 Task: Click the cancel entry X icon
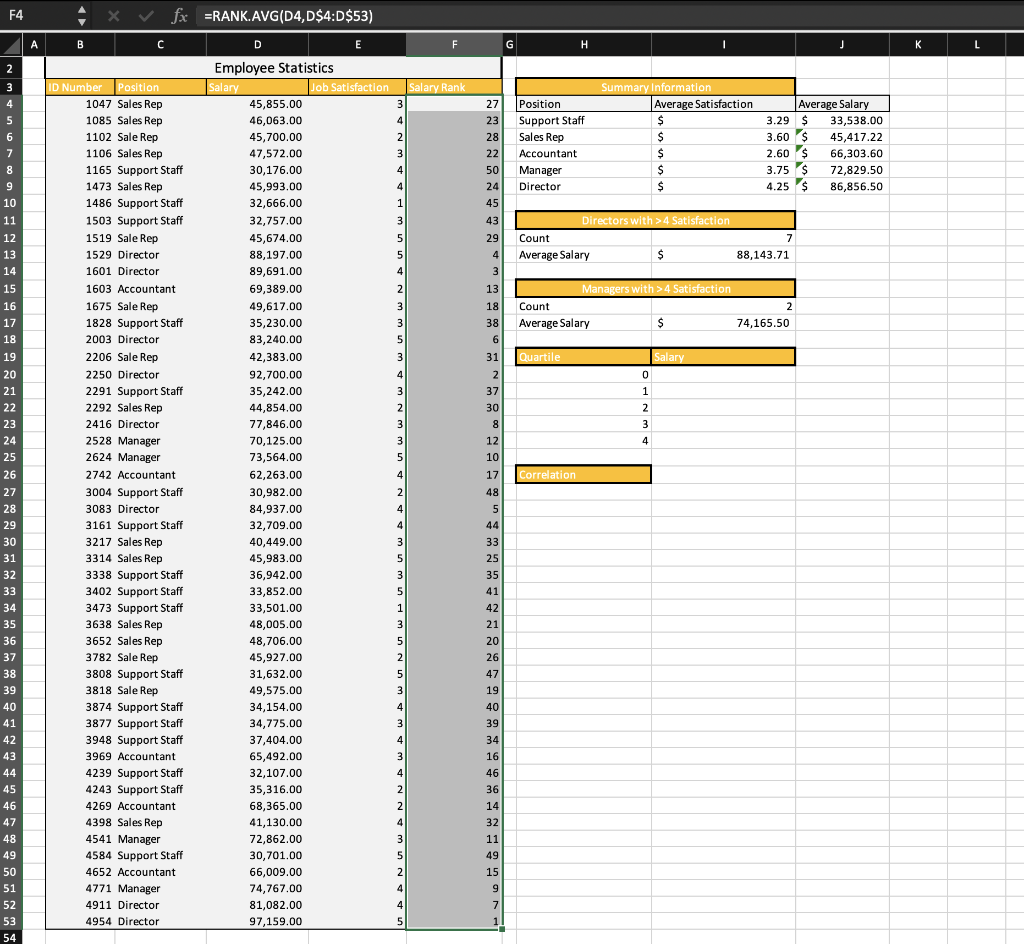(x=114, y=16)
